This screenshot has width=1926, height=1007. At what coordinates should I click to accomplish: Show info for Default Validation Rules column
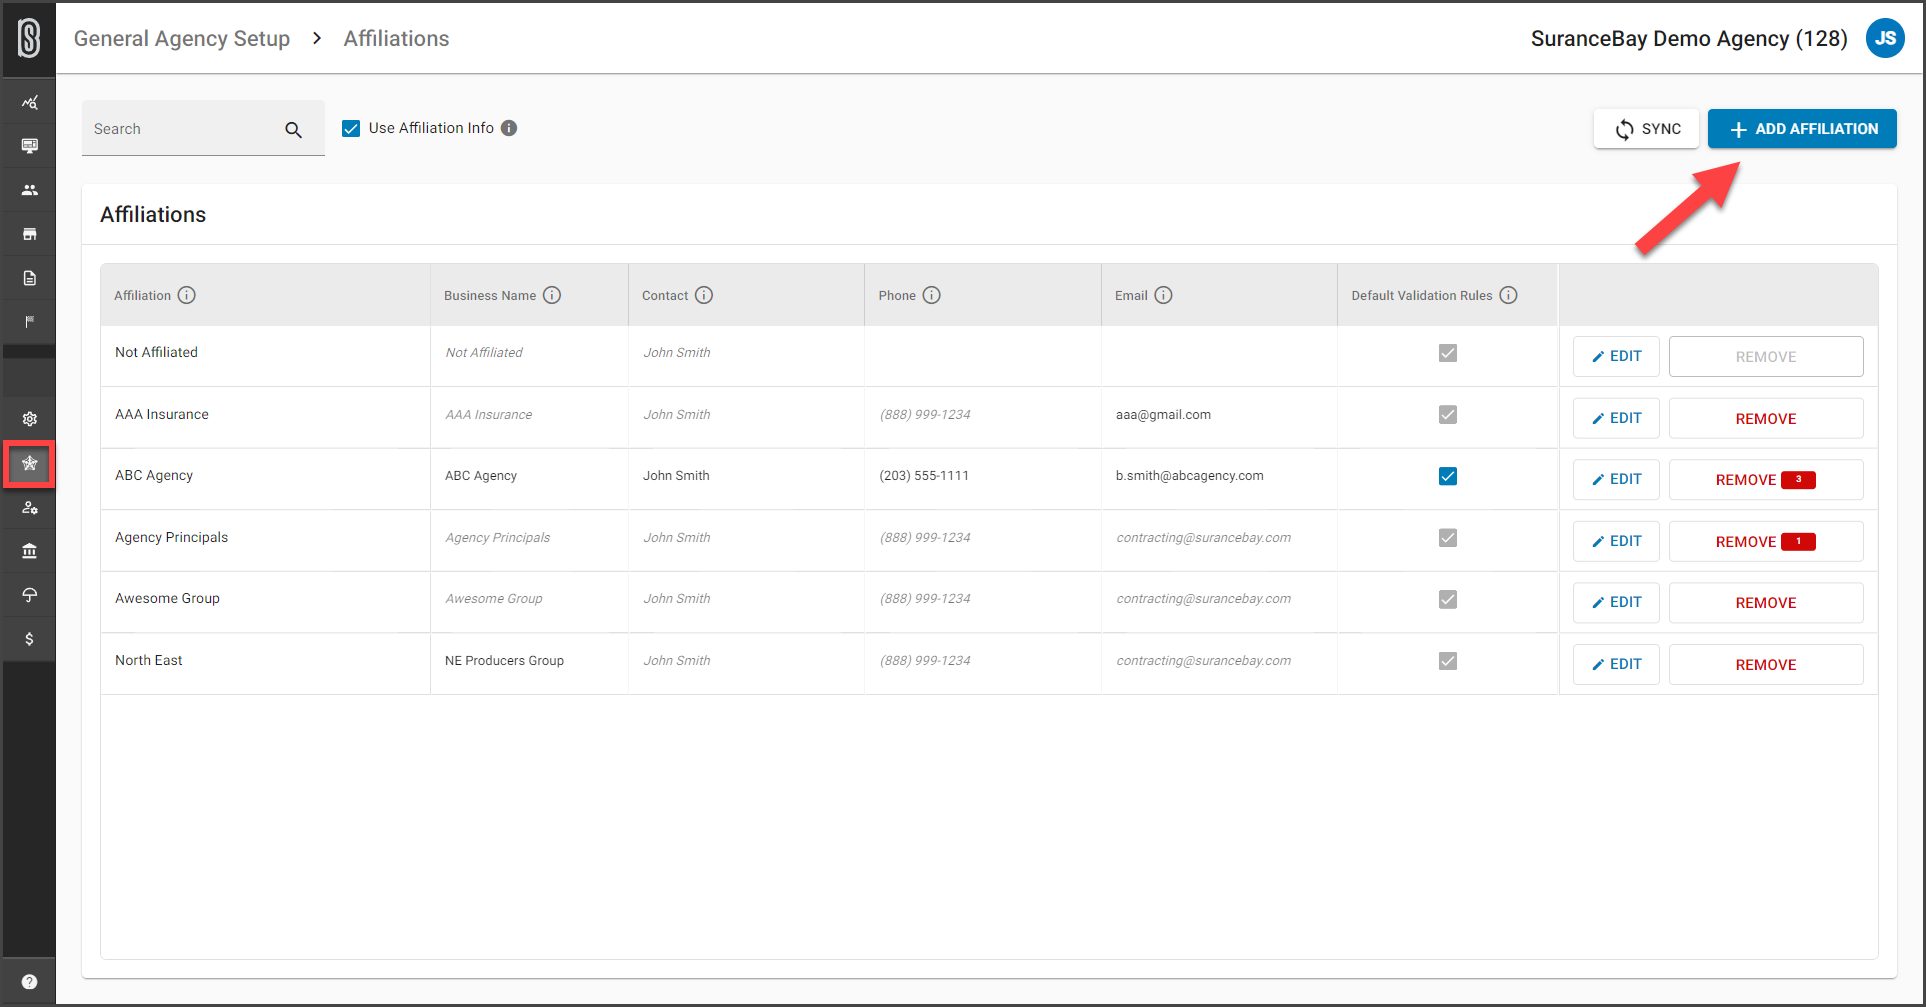(1509, 295)
